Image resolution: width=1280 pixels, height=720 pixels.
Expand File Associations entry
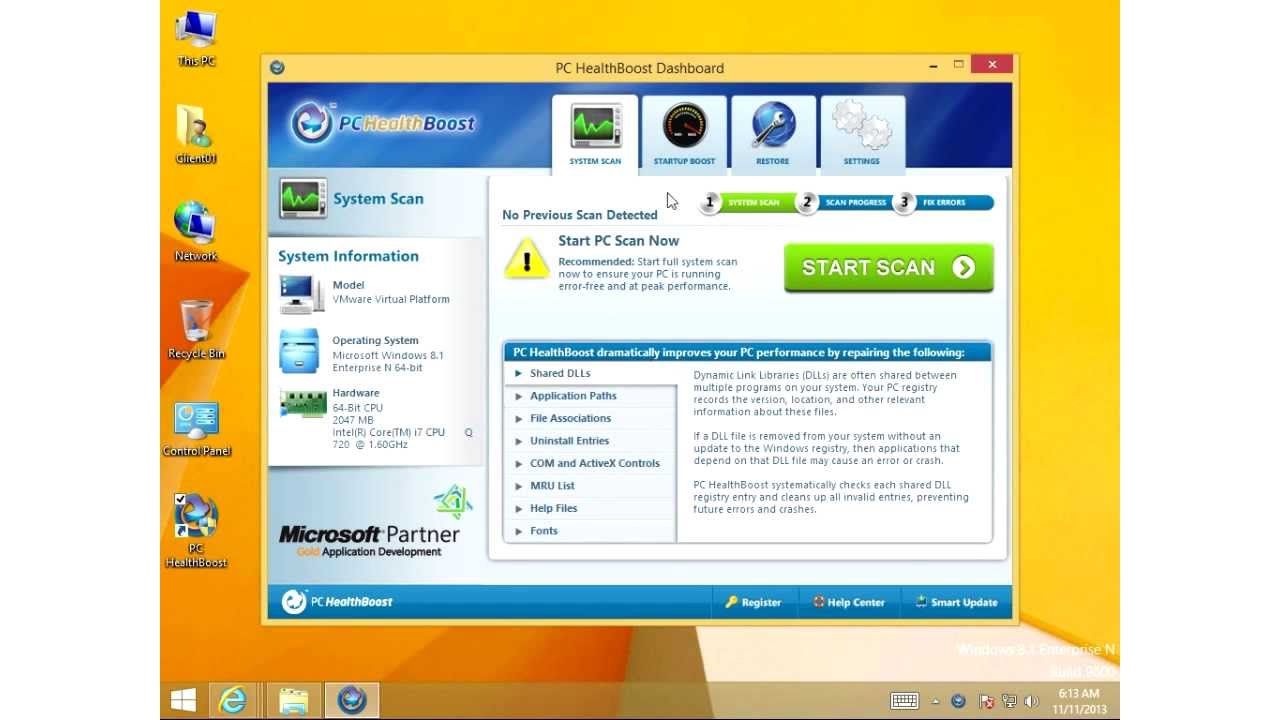(x=590, y=418)
